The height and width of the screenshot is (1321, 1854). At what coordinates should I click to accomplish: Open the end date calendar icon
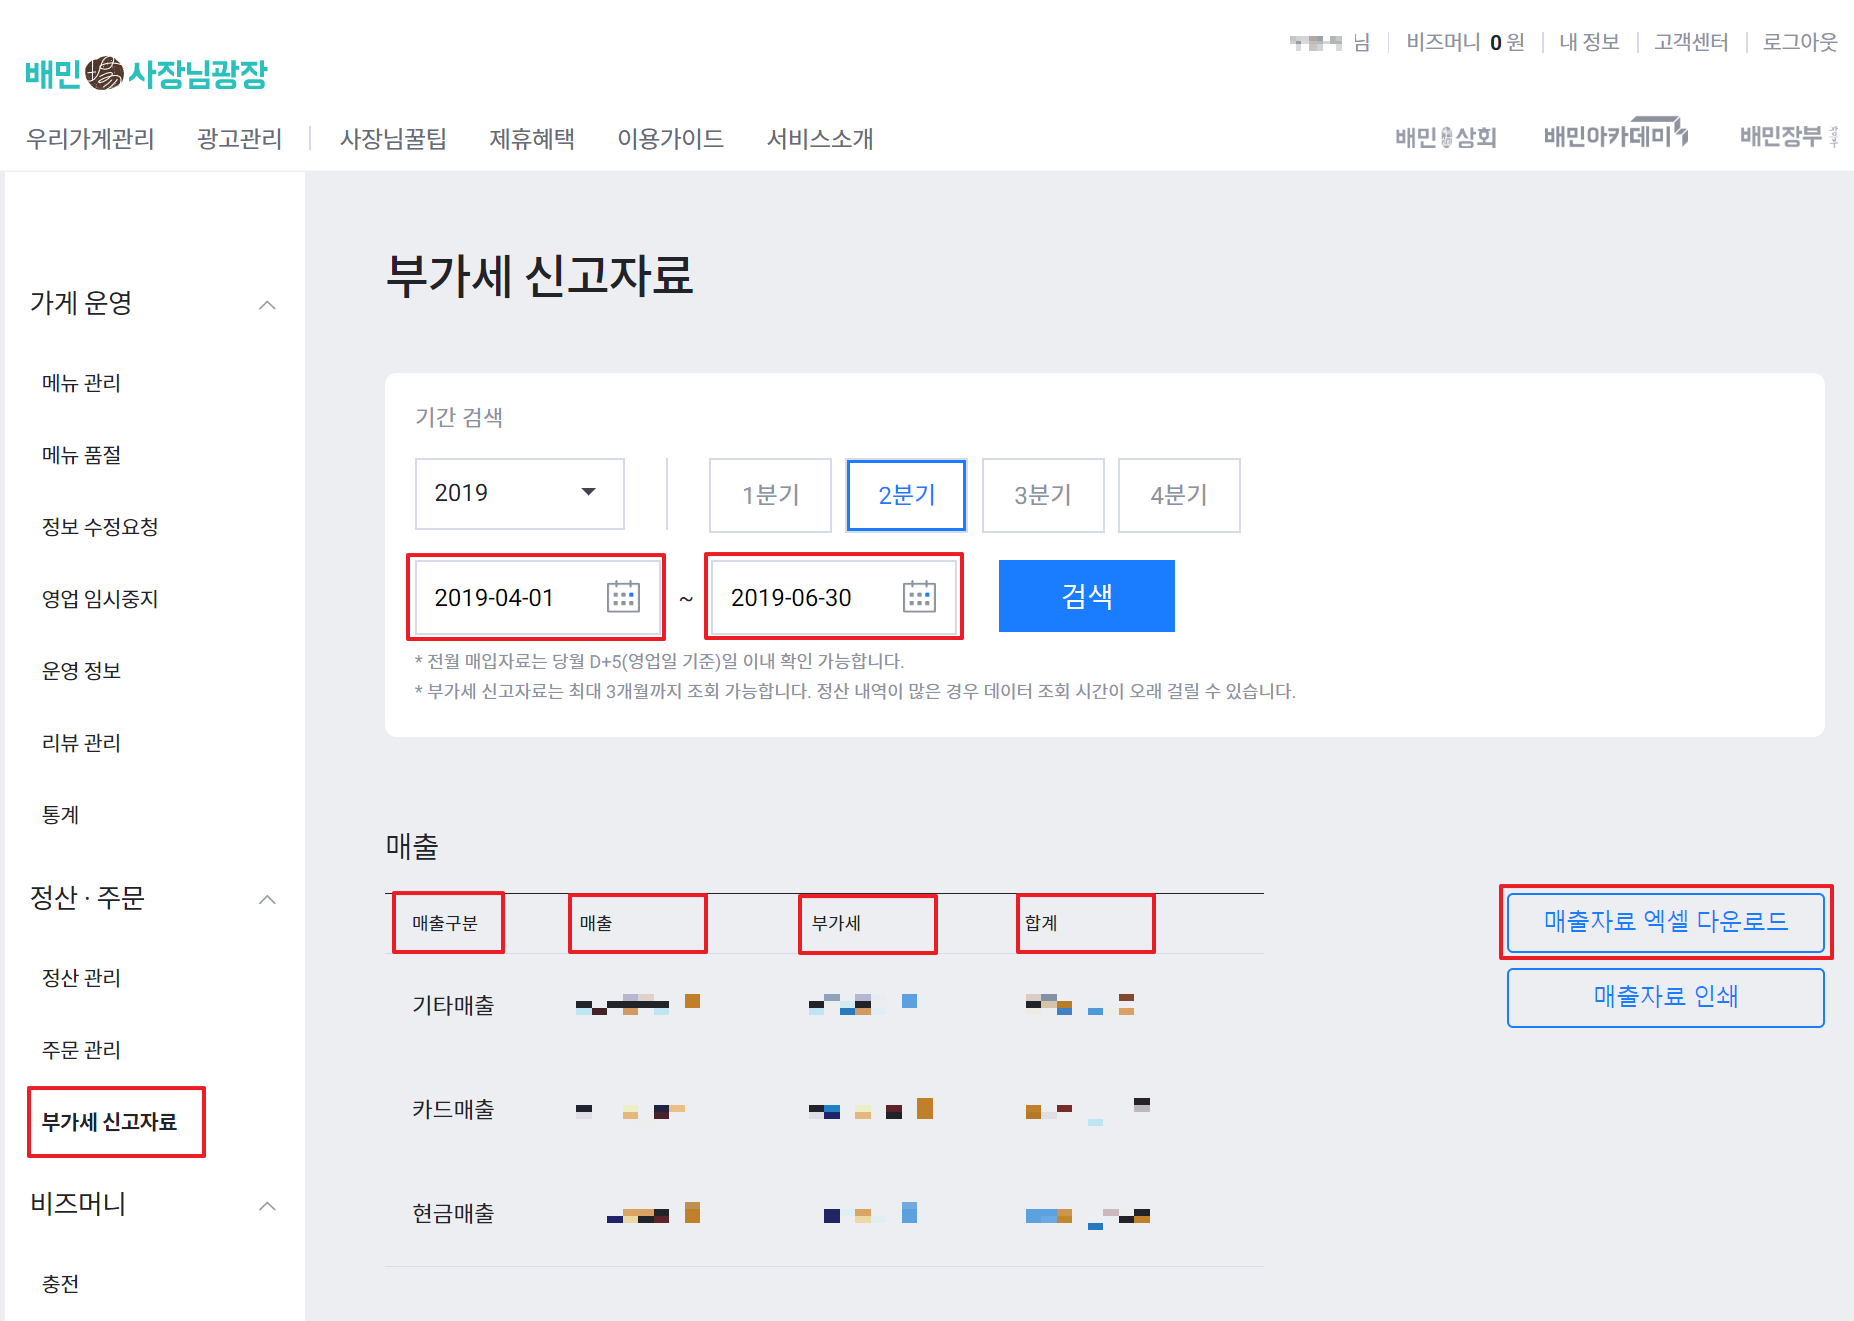pos(919,597)
